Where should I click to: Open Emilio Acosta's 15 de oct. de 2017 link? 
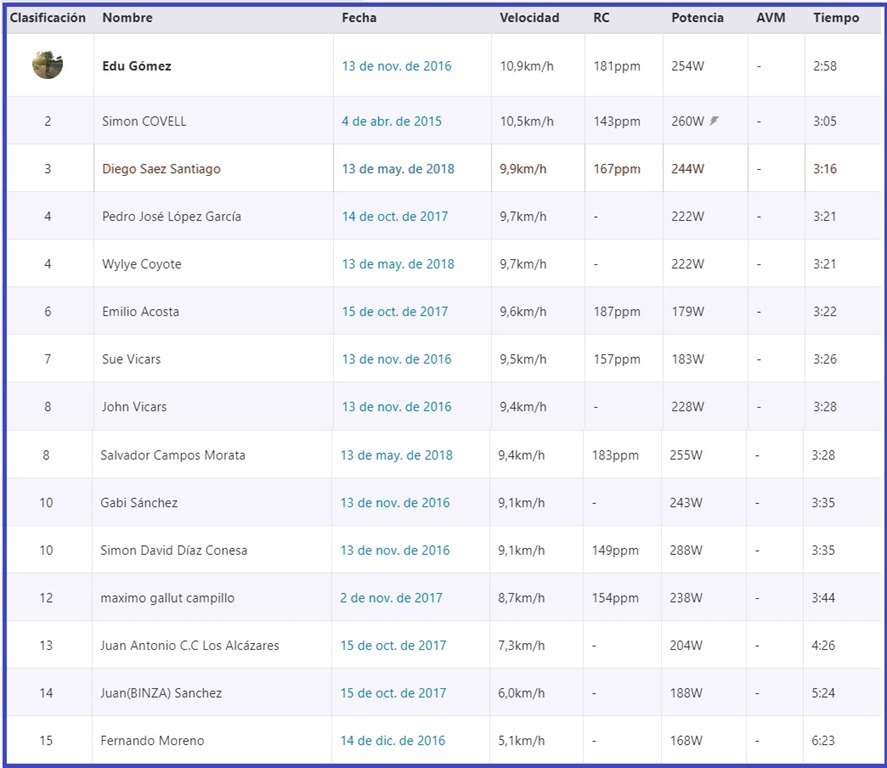(395, 312)
